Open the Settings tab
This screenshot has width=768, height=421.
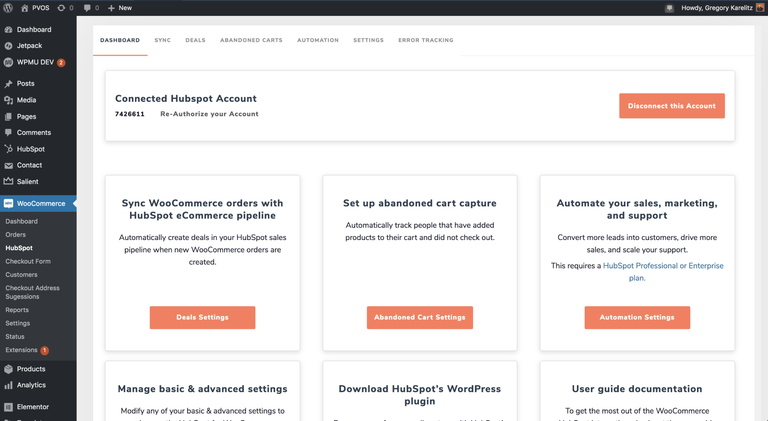coord(368,40)
